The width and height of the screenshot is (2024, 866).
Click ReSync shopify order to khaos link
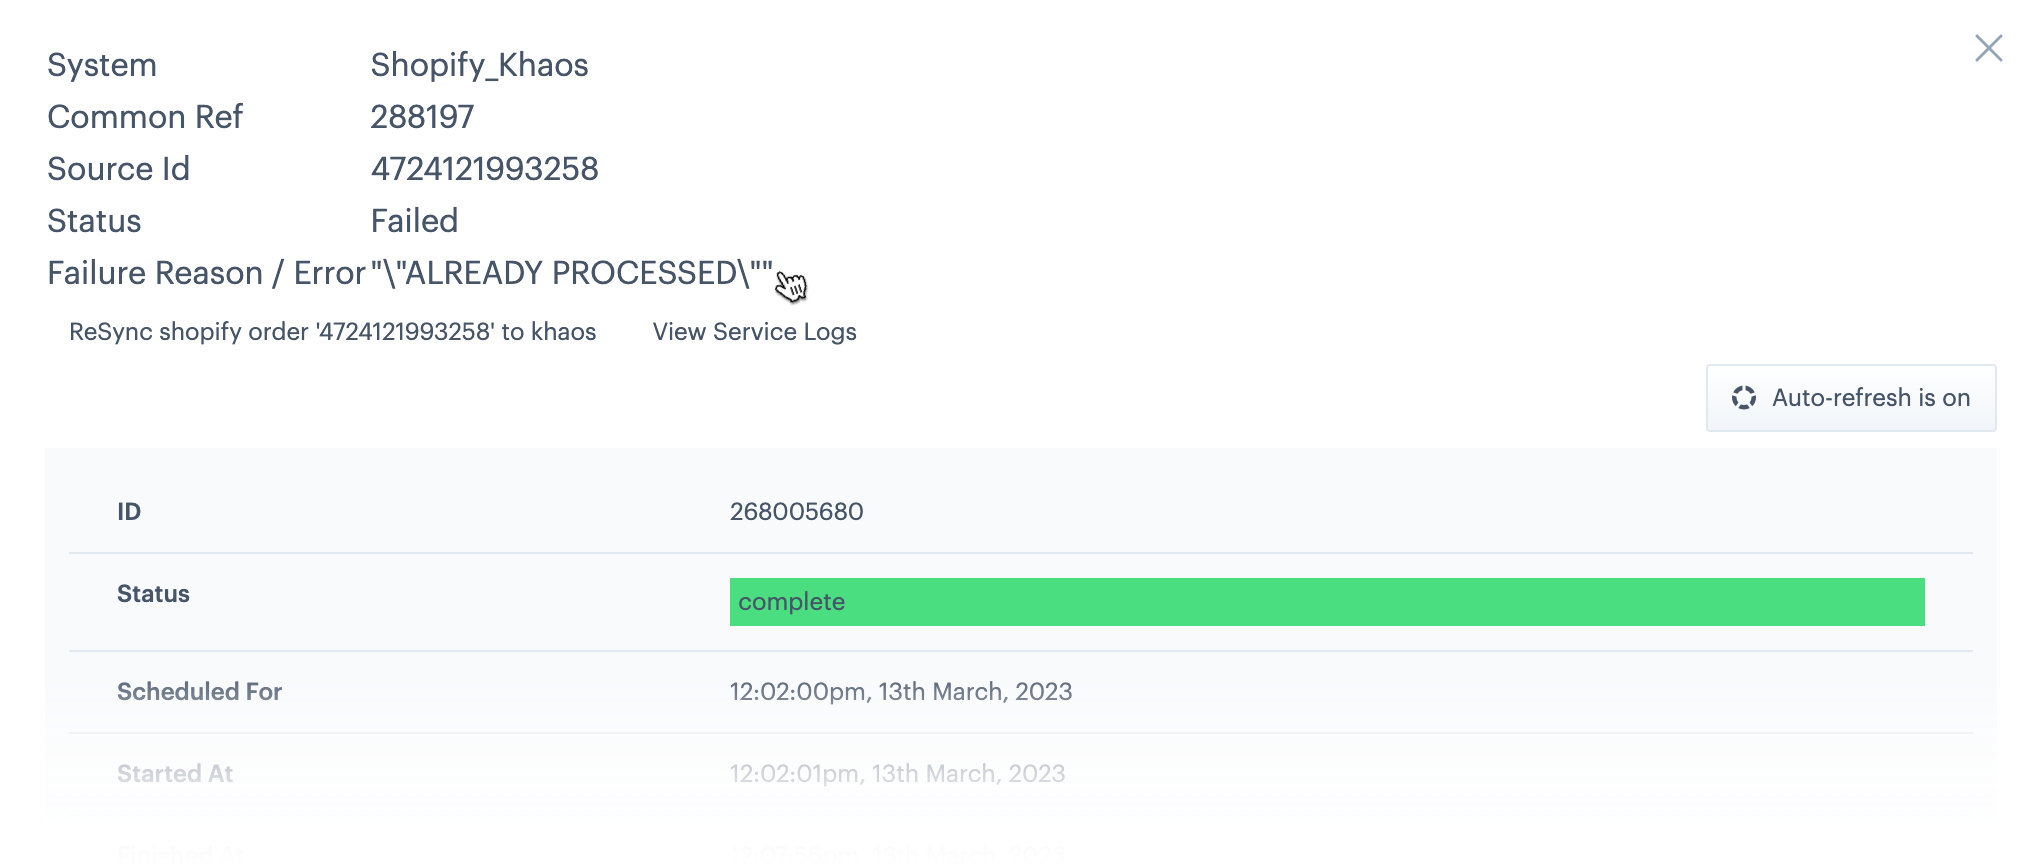pos(332,332)
